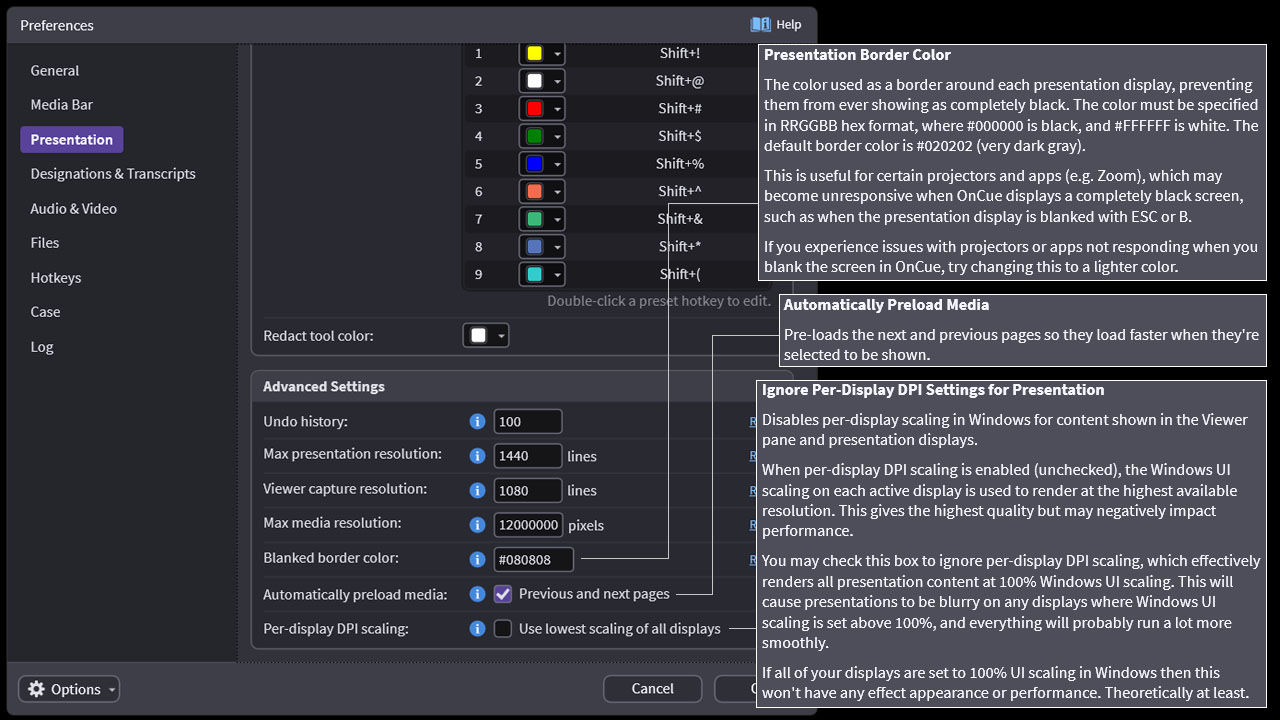
Task: Click info icon for Viewer capture resolution
Action: [477, 490]
